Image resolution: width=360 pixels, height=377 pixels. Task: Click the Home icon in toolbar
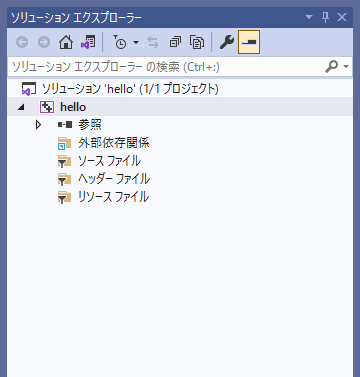click(x=66, y=42)
